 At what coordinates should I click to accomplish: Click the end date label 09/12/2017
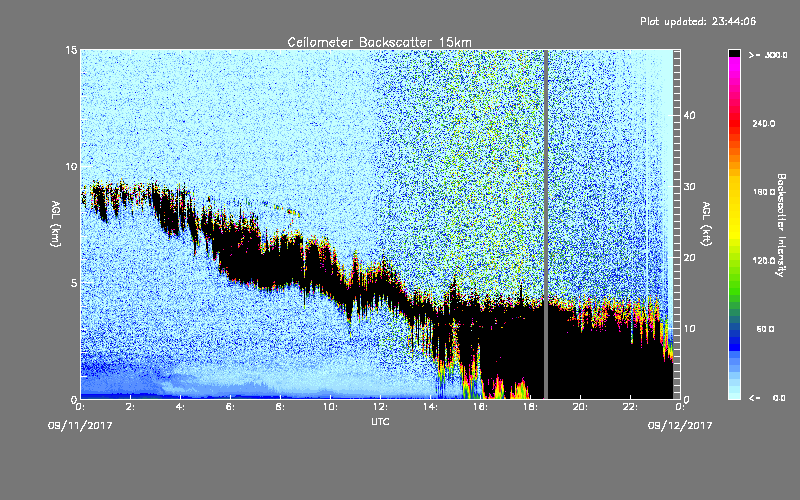tap(680, 425)
